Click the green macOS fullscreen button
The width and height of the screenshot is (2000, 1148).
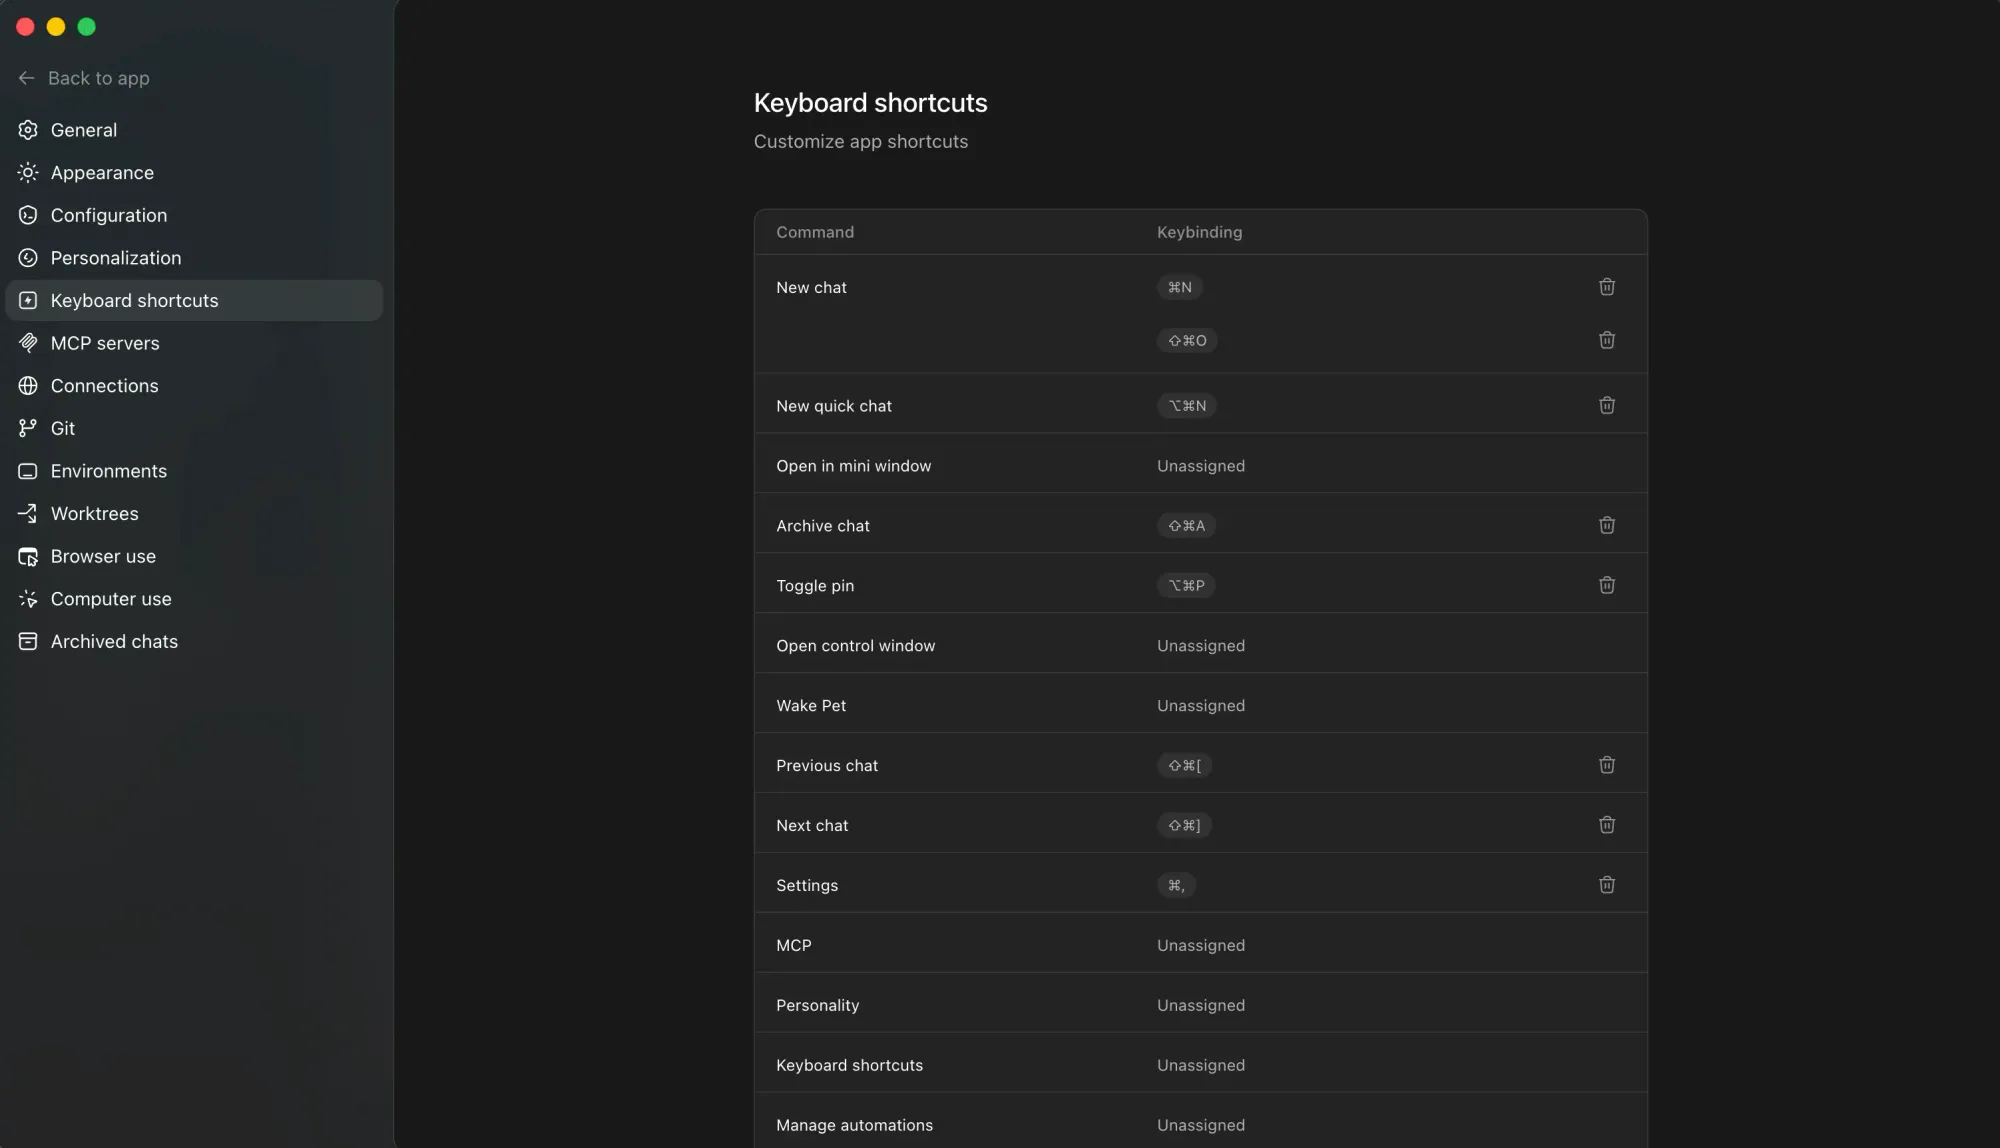click(87, 27)
